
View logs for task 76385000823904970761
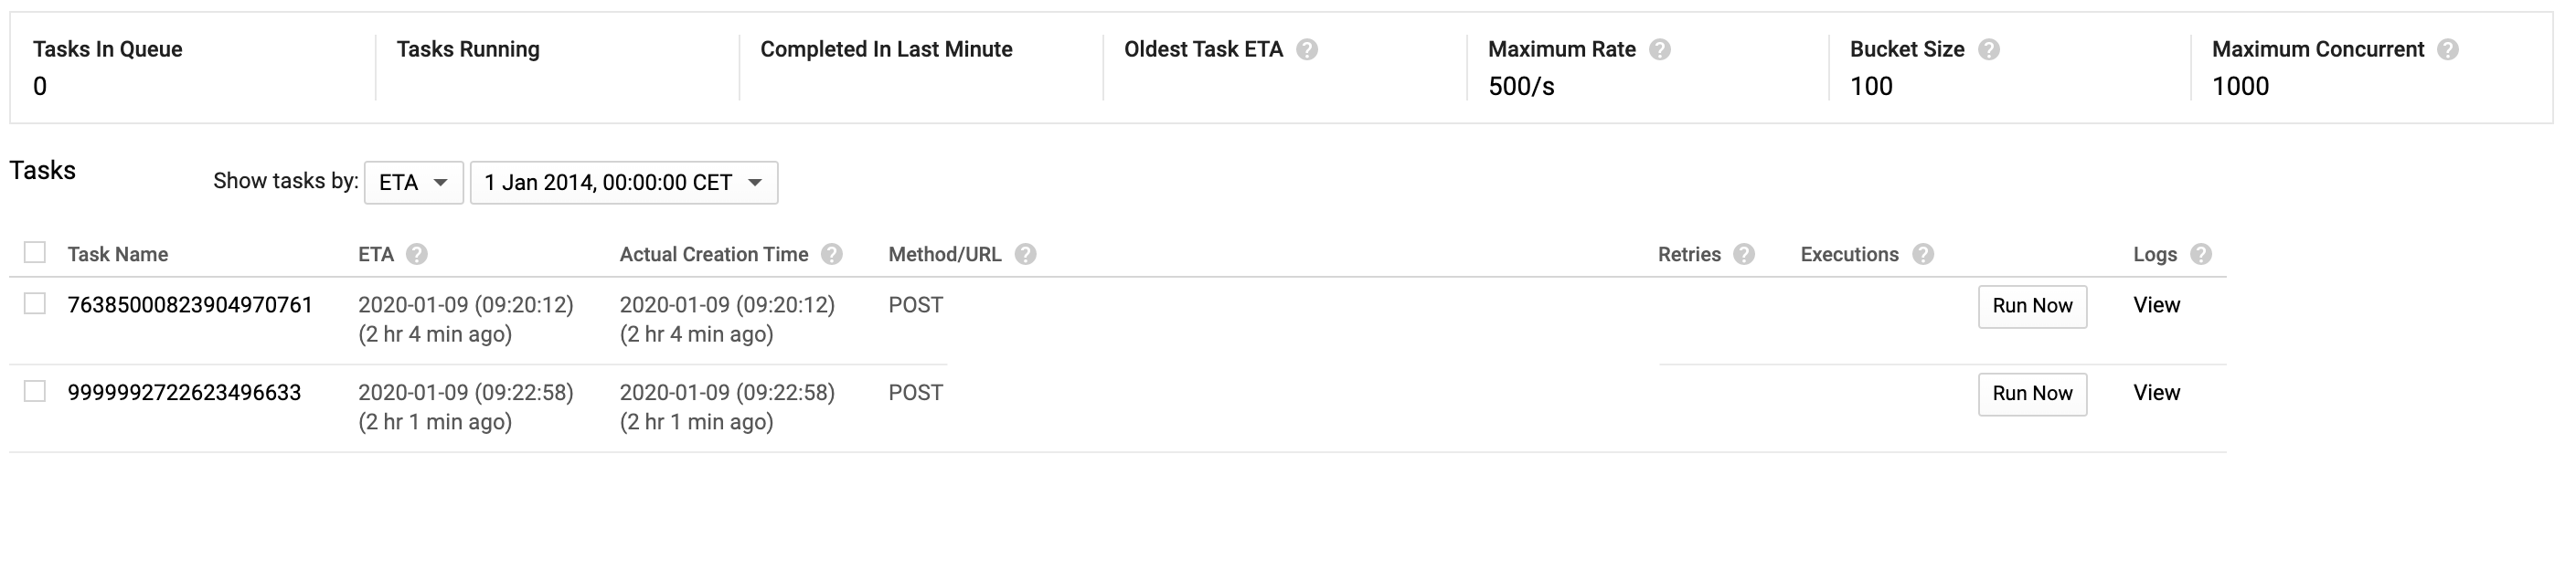pos(2156,306)
